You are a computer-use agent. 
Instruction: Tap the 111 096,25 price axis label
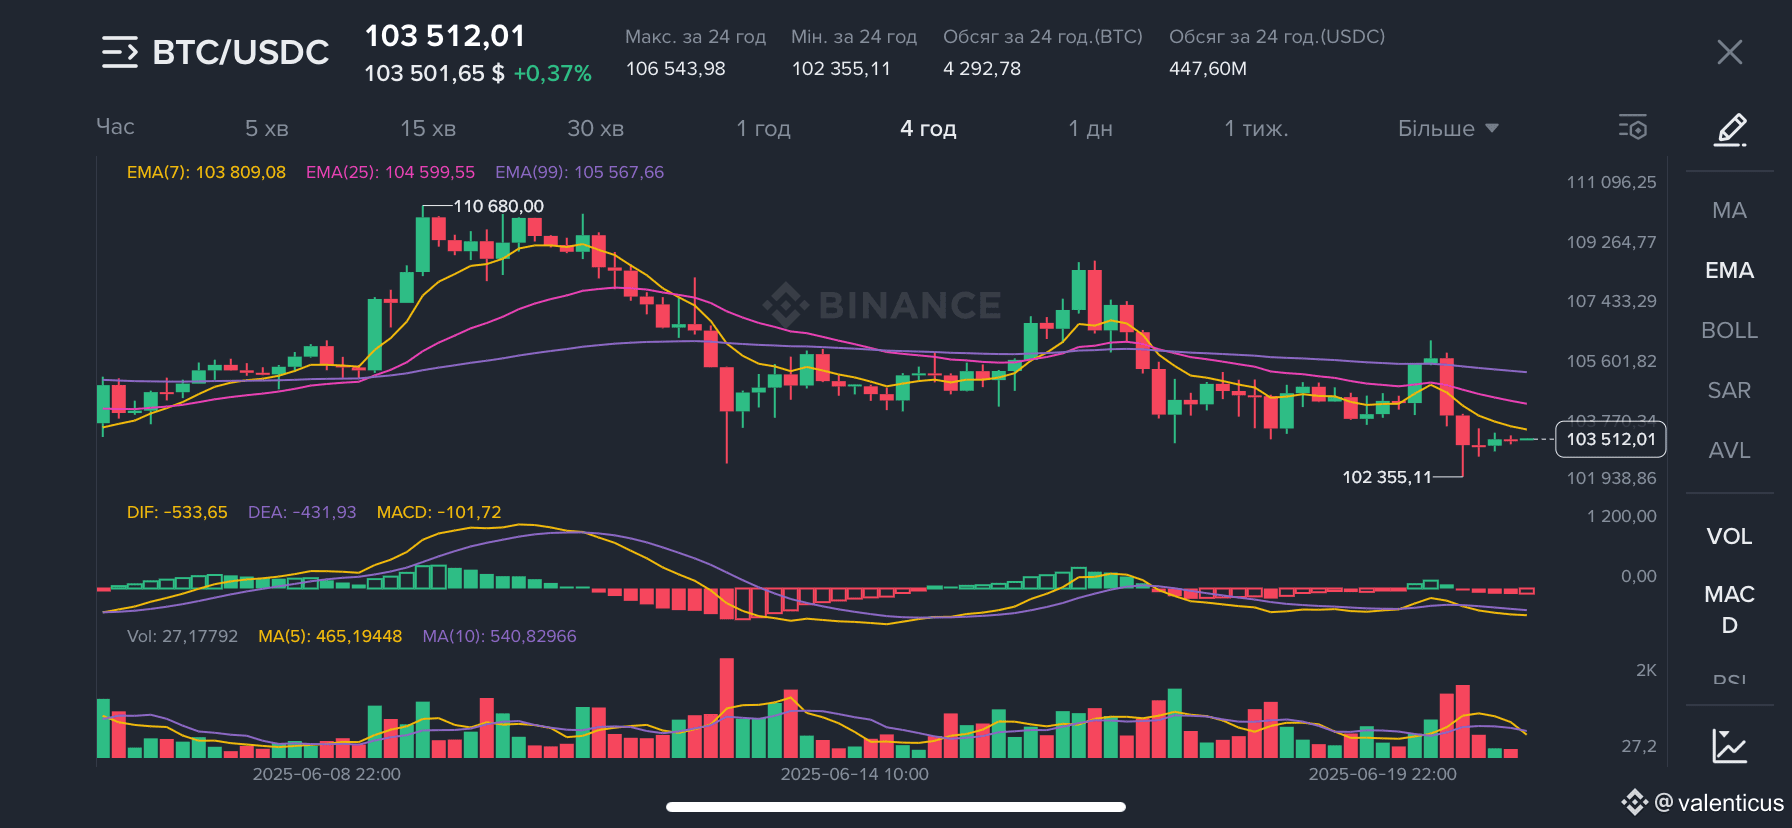point(1612,182)
